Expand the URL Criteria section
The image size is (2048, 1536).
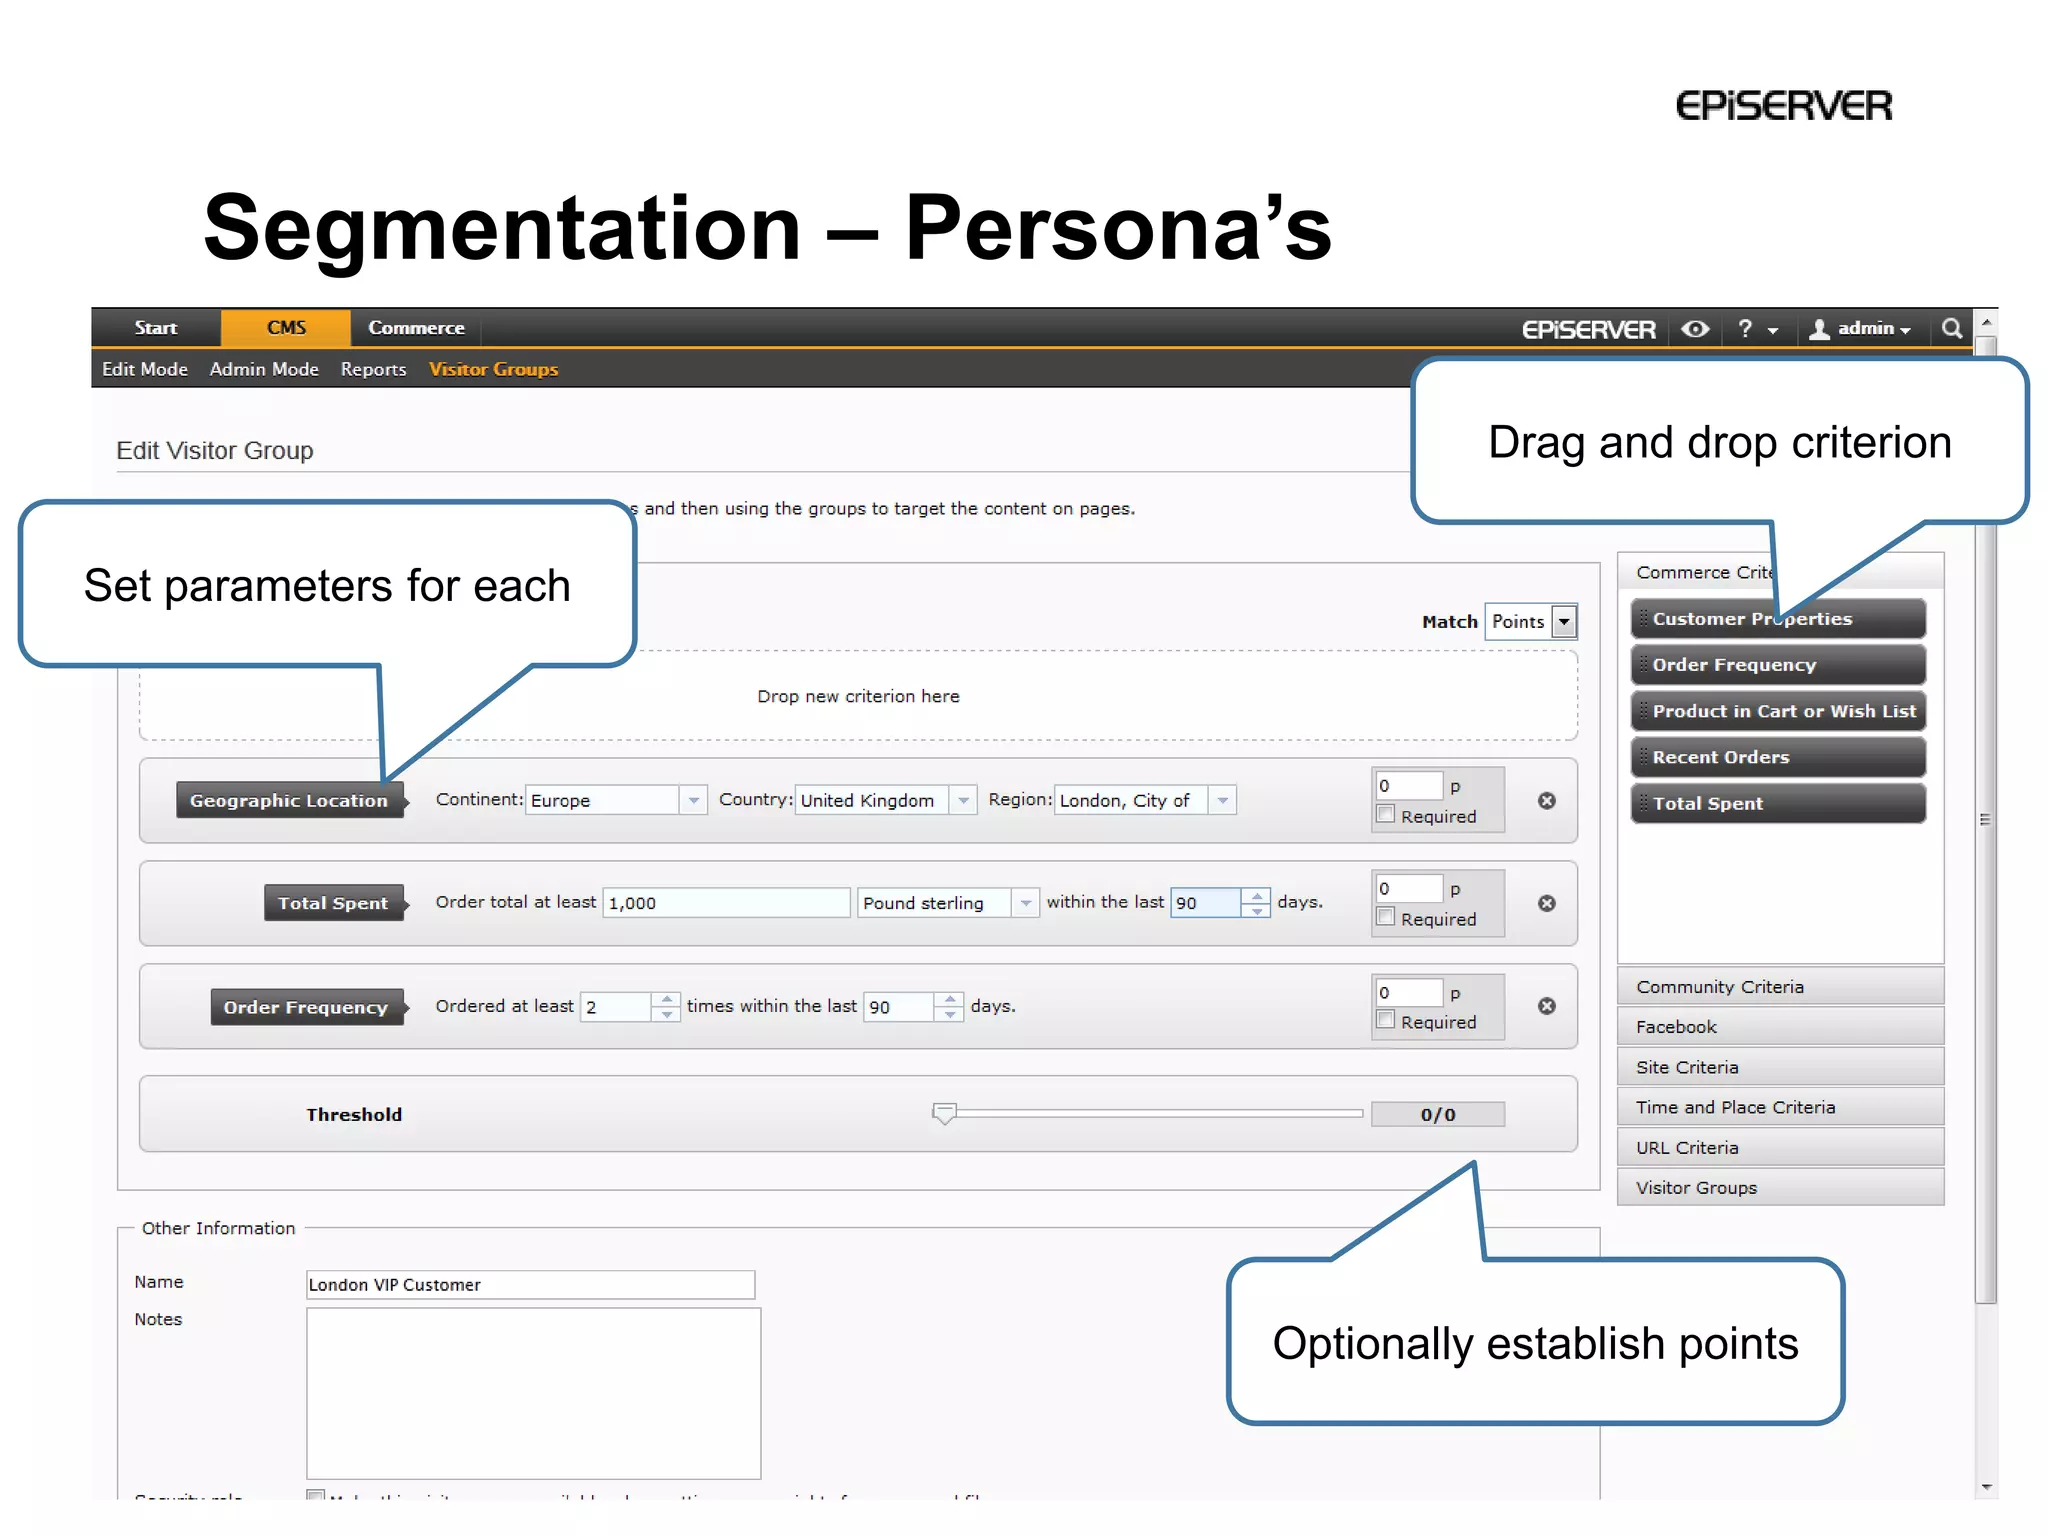coord(1780,1148)
